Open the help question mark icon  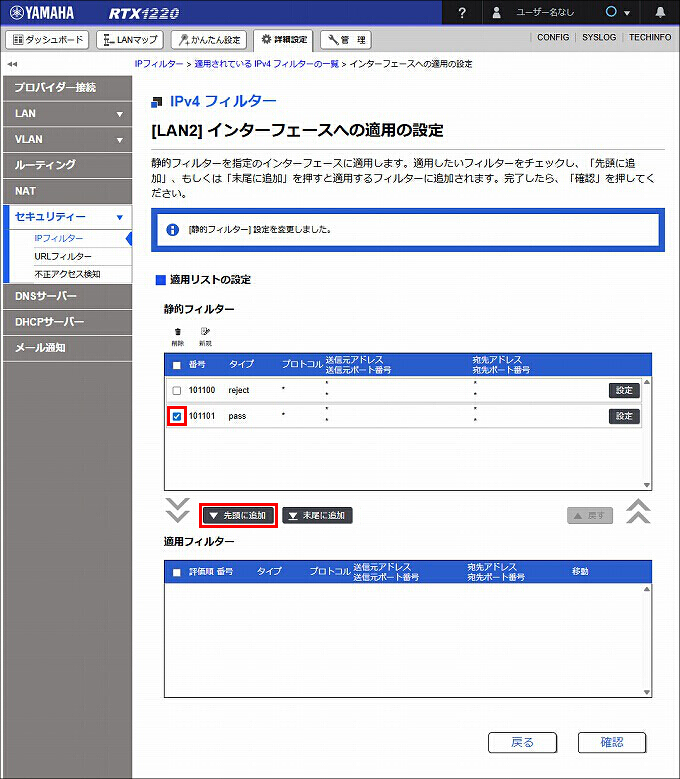[462, 12]
